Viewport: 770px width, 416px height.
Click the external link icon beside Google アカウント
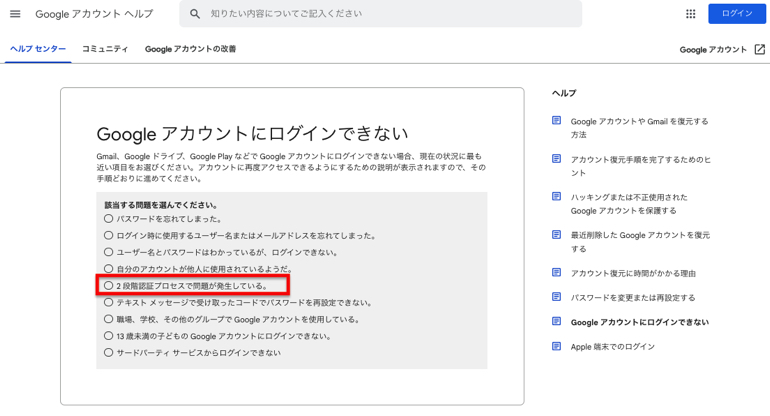tap(760, 49)
